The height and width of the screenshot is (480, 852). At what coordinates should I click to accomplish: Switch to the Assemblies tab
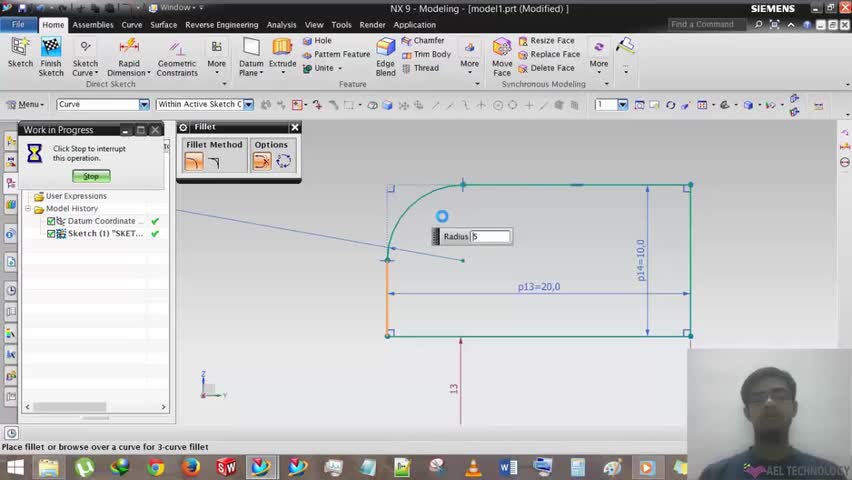(93, 25)
